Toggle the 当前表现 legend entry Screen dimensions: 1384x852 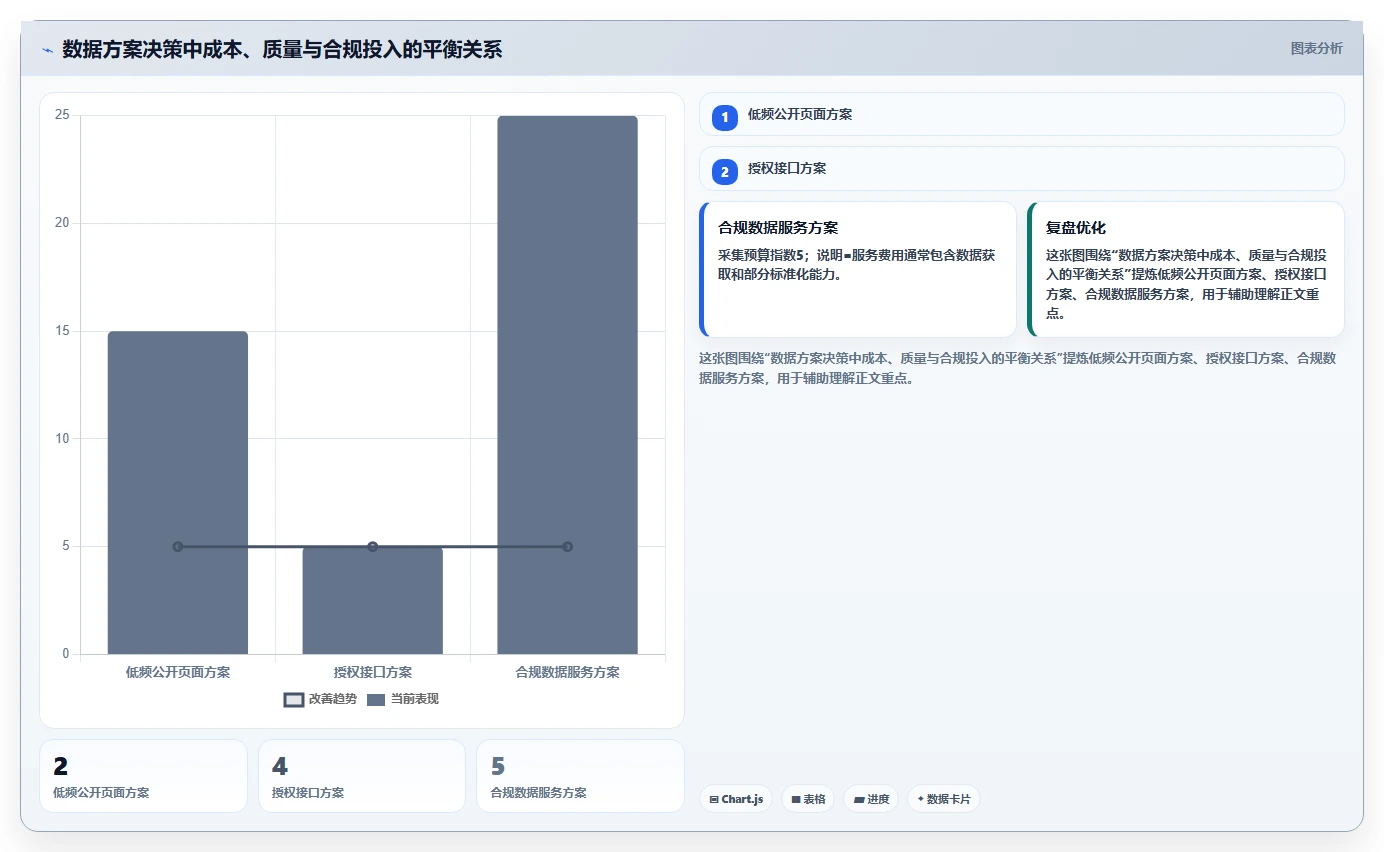tap(403, 699)
